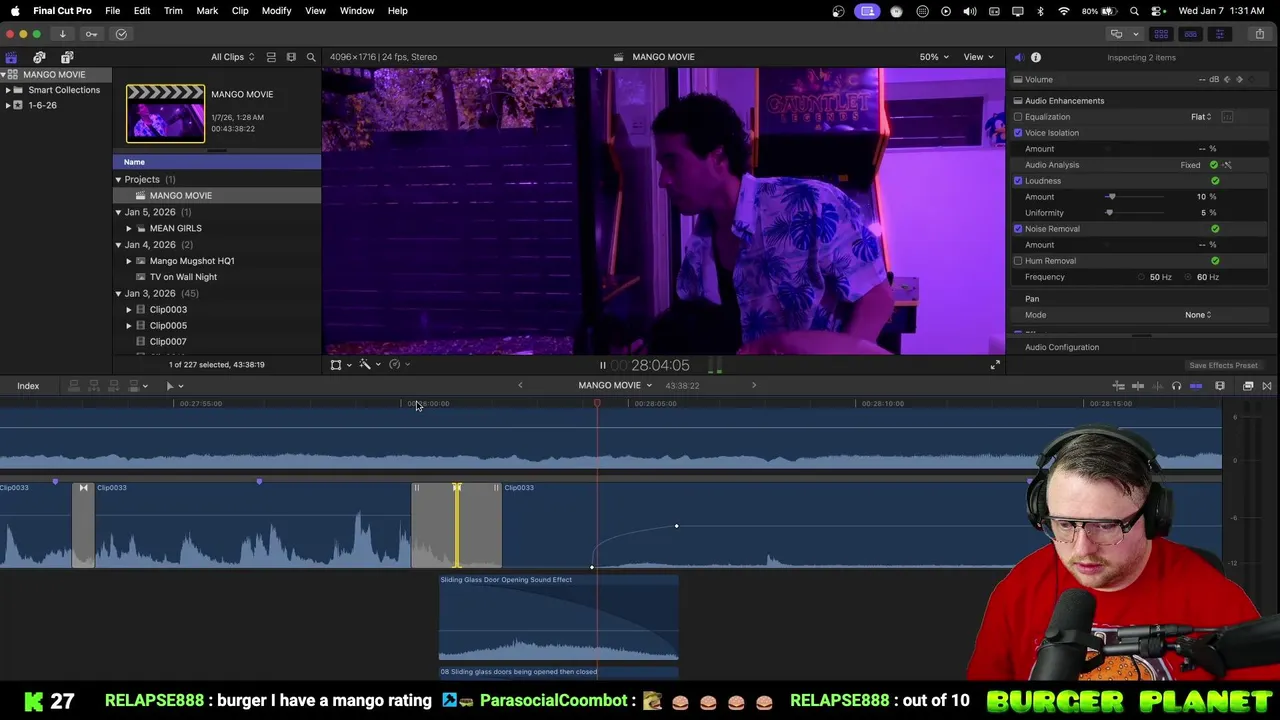Open the Flat equalization preset dropdown
This screenshot has height=720, width=1280.
[x=1201, y=117]
